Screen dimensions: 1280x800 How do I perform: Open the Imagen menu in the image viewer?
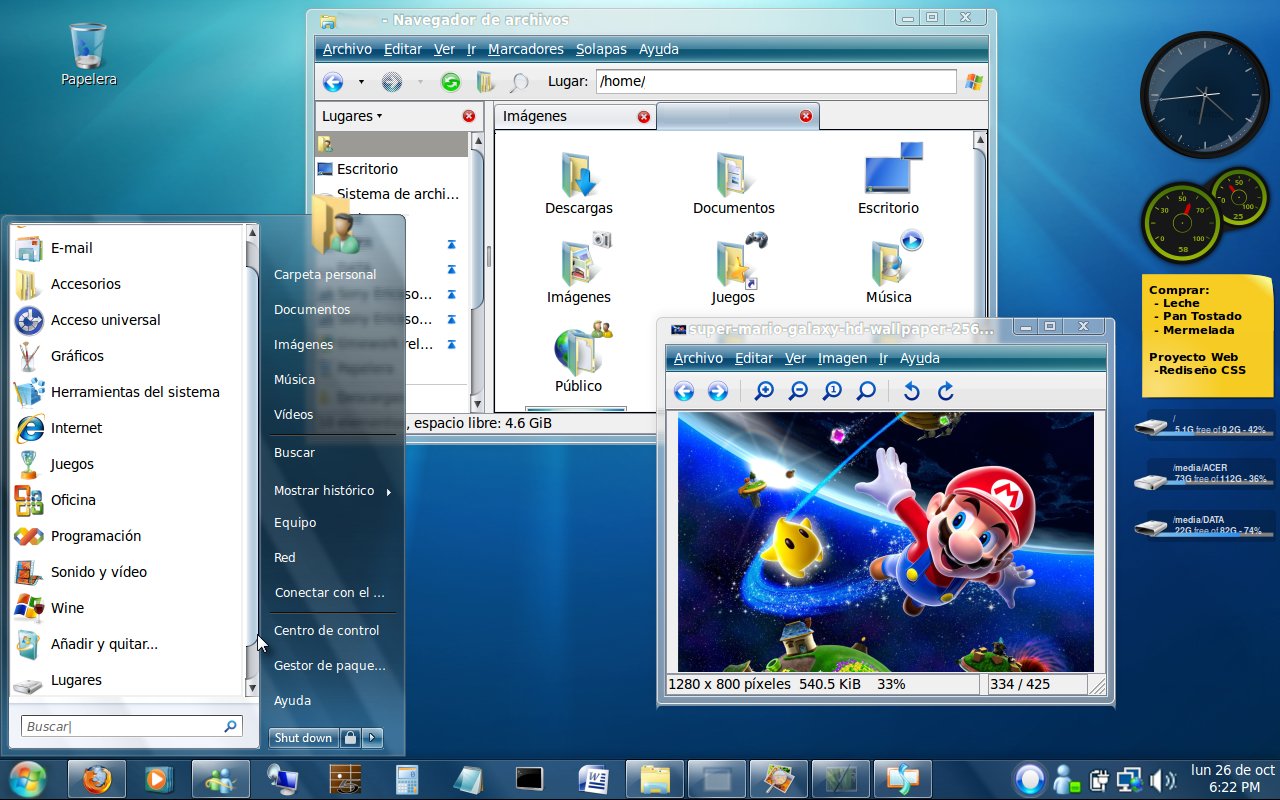tap(842, 358)
